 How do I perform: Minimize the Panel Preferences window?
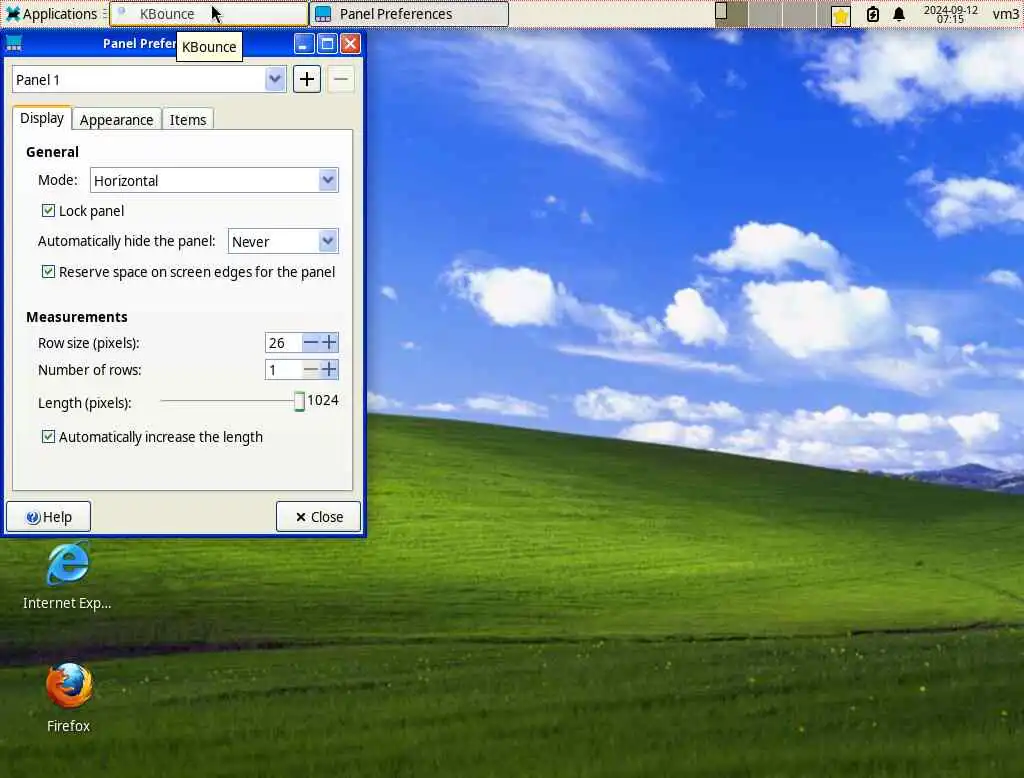304,44
